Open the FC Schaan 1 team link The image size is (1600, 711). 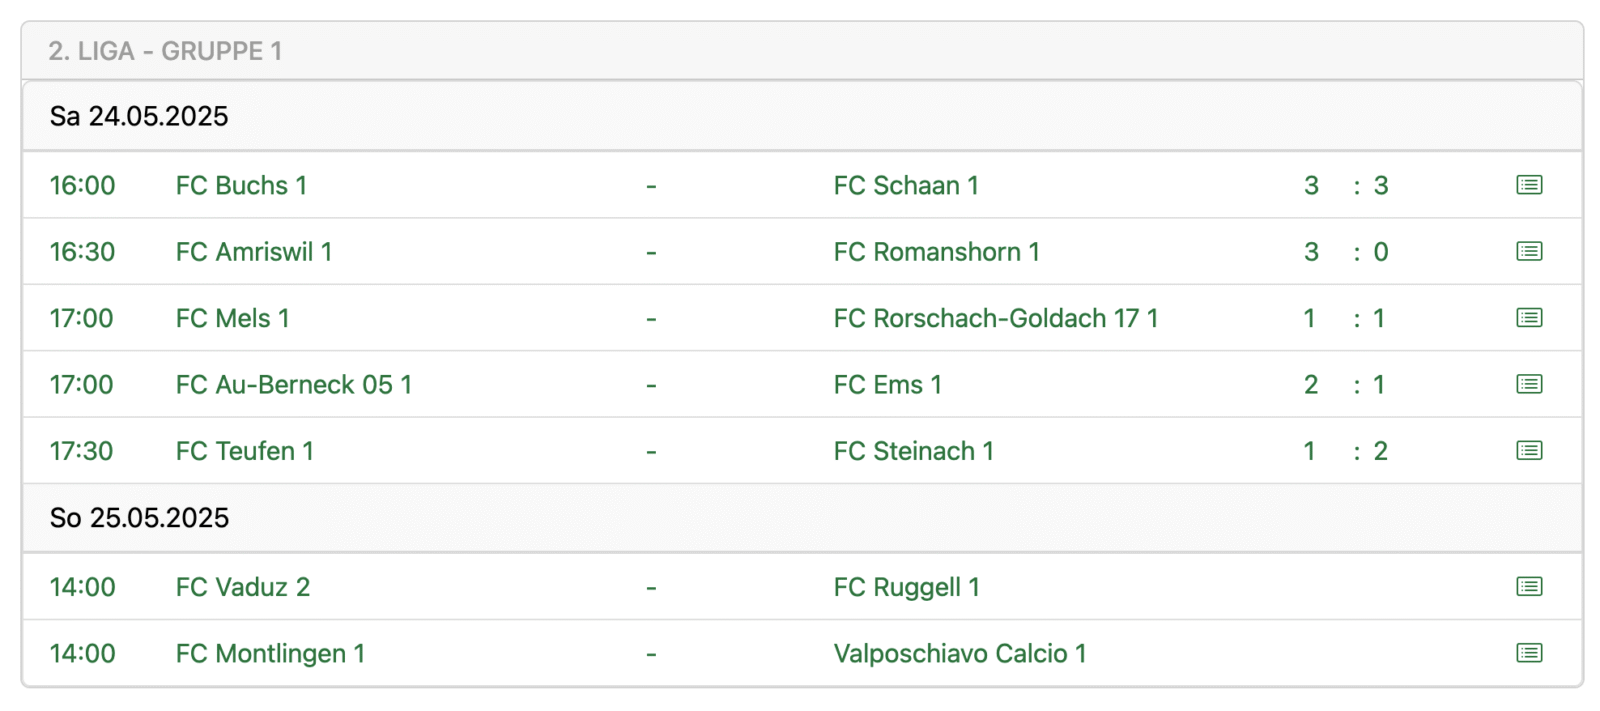coord(906,186)
